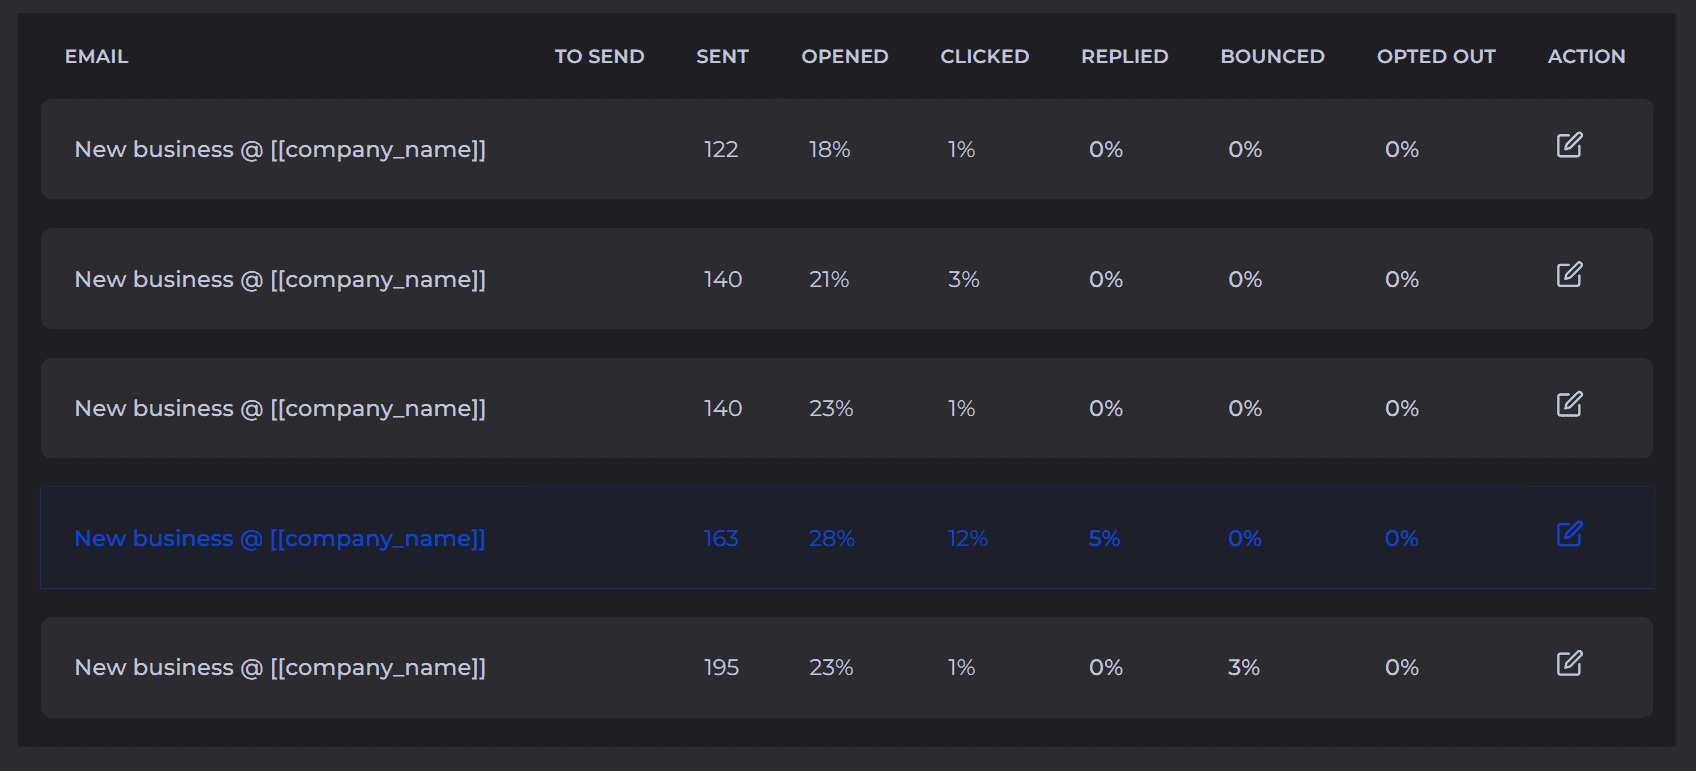Click the CLICKED column header
The width and height of the screenshot is (1696, 771).
click(x=984, y=57)
